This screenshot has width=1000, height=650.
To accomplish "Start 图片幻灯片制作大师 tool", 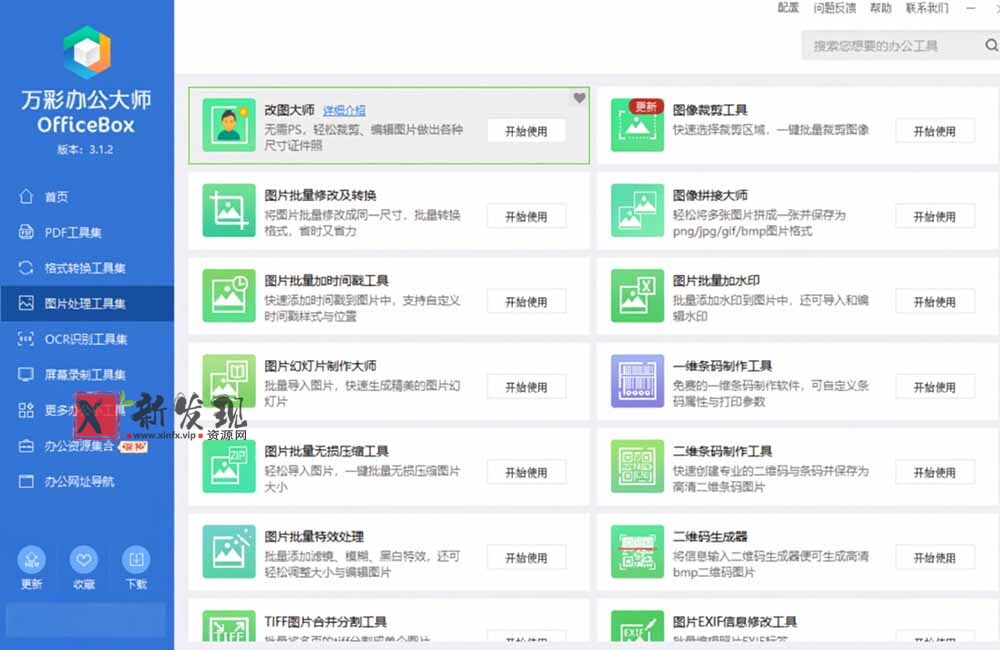I will [x=526, y=387].
